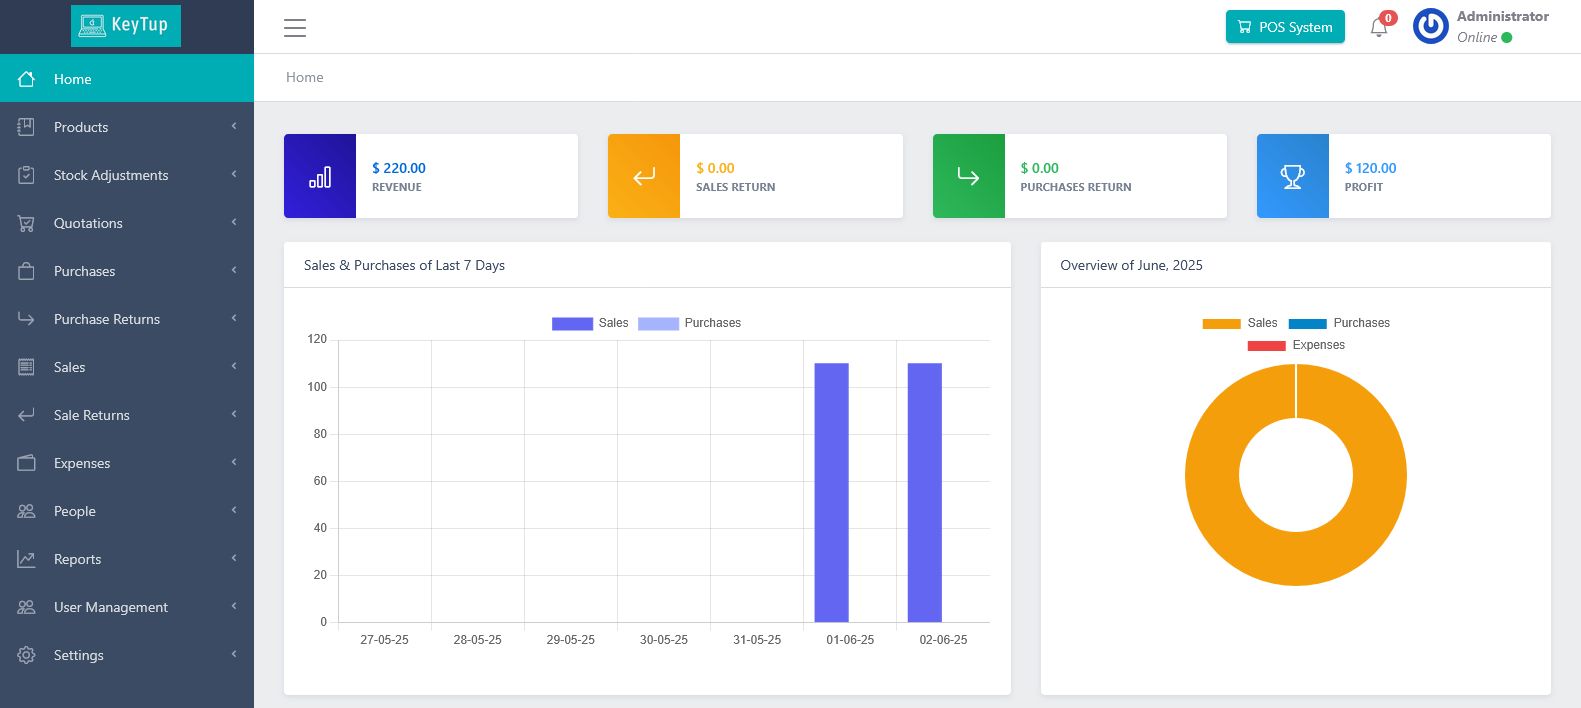
Task: Click the purchases return arrow icon
Action: pos(968,177)
